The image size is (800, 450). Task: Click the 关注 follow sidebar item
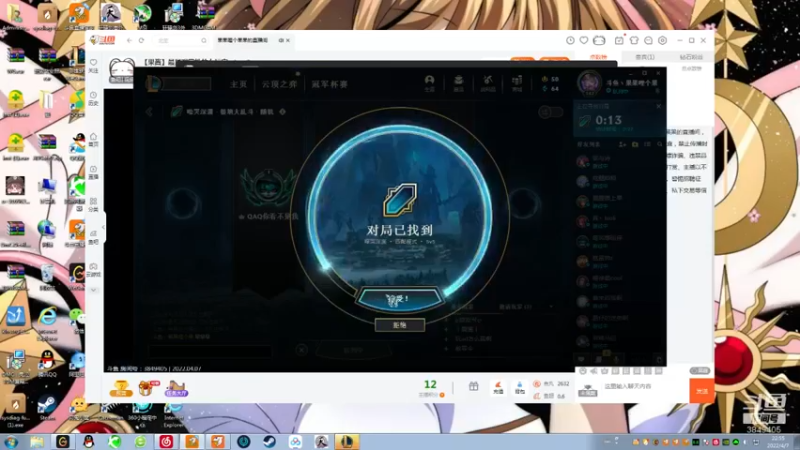[93, 66]
